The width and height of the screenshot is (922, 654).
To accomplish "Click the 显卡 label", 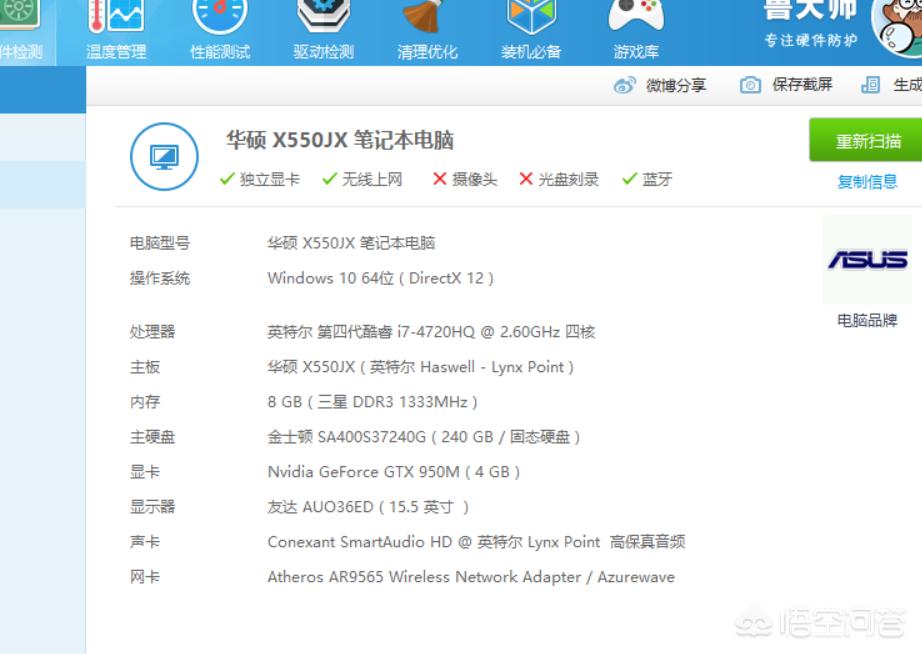I will click(x=145, y=472).
